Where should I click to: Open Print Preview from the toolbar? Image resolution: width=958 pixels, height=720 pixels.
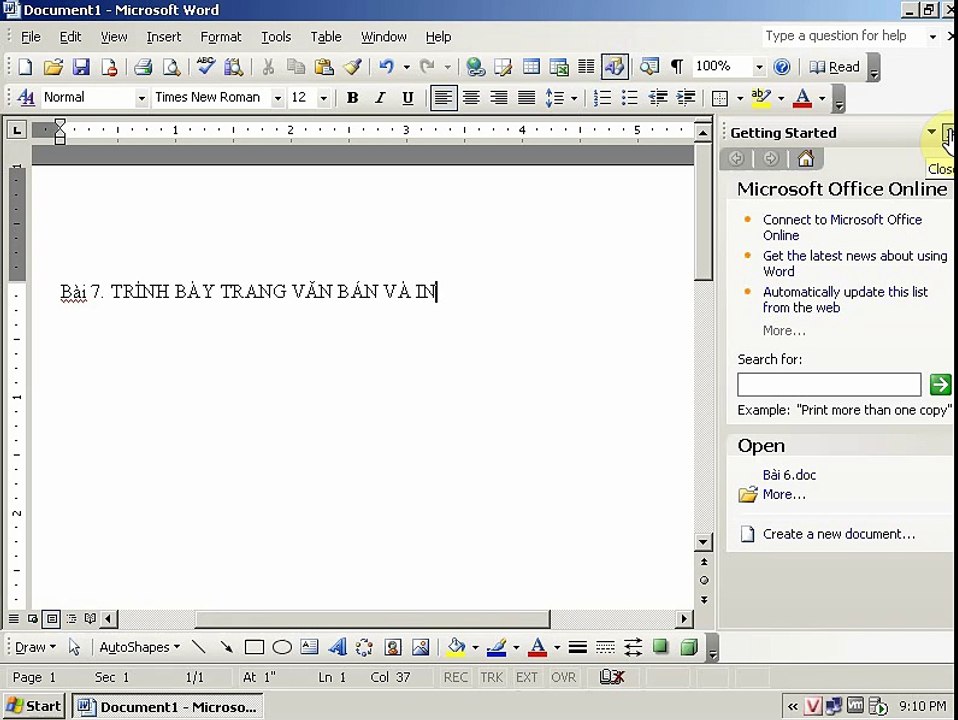(171, 67)
